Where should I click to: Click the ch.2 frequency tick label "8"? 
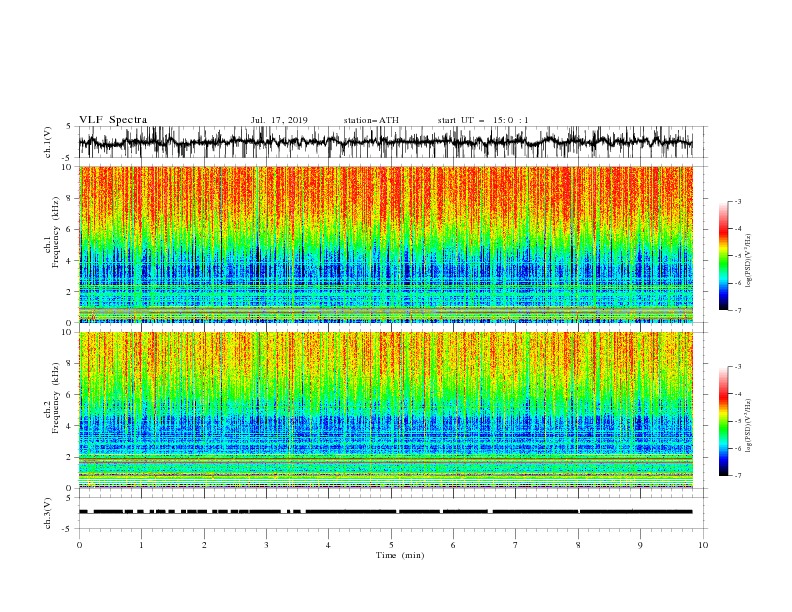[x=69, y=363]
